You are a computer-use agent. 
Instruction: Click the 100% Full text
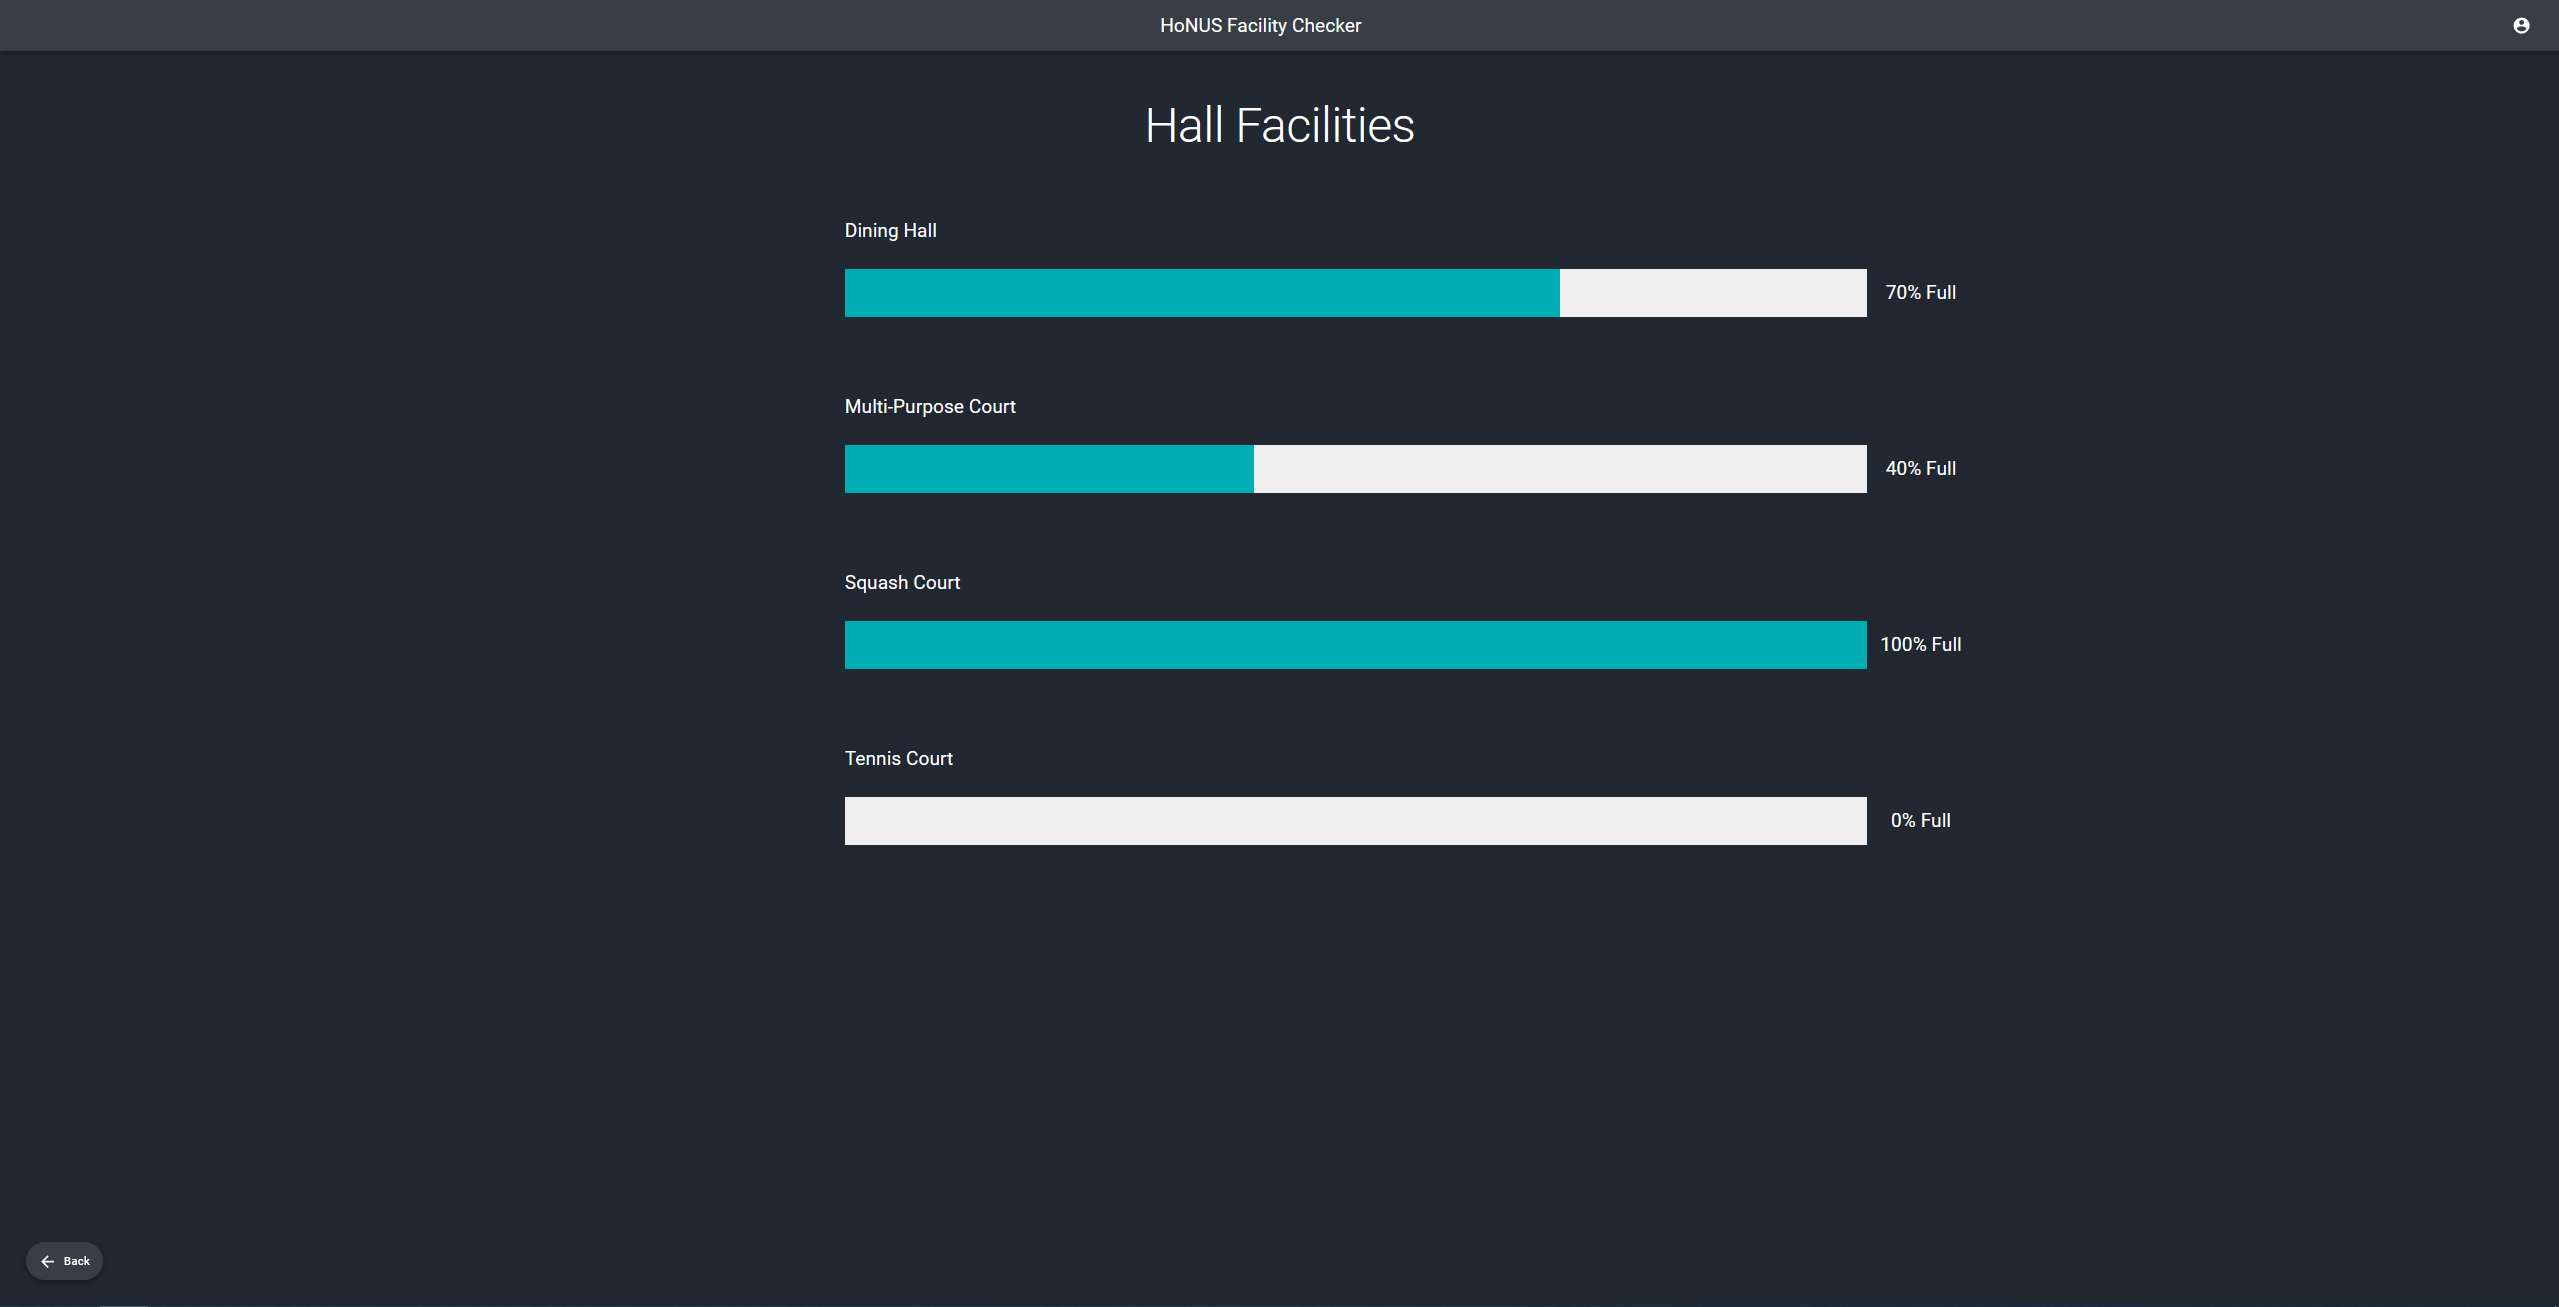[x=1920, y=645]
